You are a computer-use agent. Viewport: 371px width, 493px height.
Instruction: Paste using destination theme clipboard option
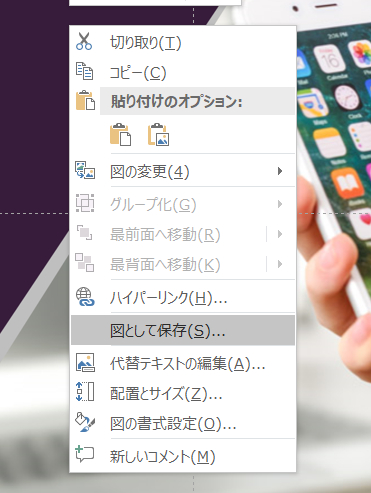point(120,134)
